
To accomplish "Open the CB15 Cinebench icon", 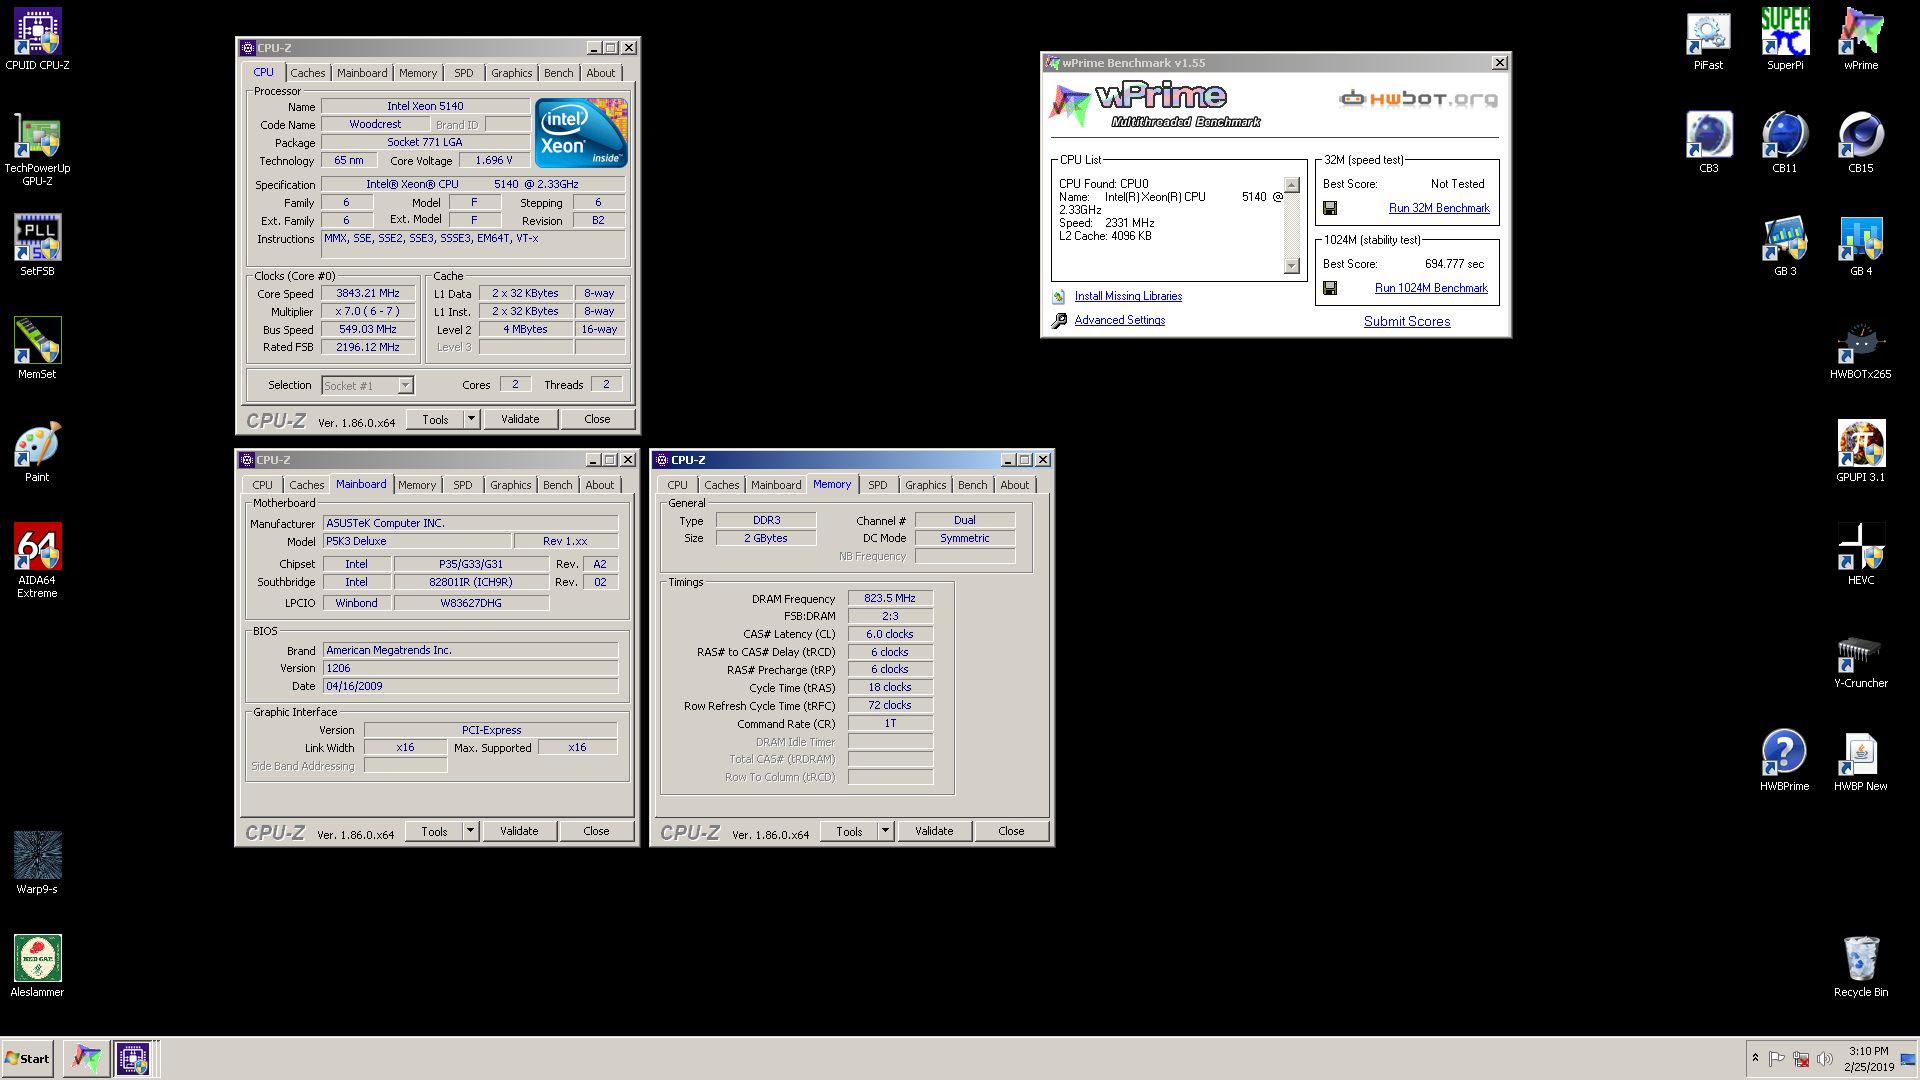I will click(x=1861, y=143).
